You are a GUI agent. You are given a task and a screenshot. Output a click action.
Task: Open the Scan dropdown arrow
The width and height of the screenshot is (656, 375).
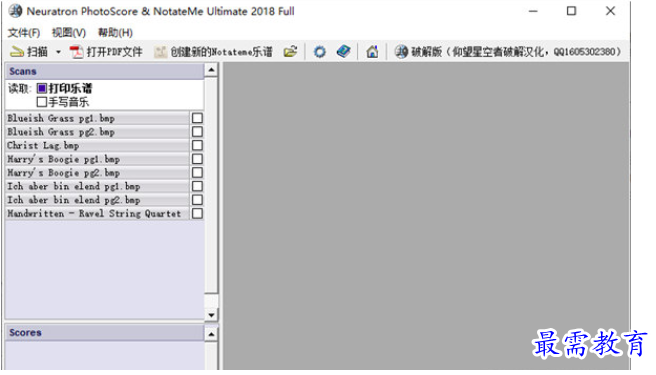point(58,52)
